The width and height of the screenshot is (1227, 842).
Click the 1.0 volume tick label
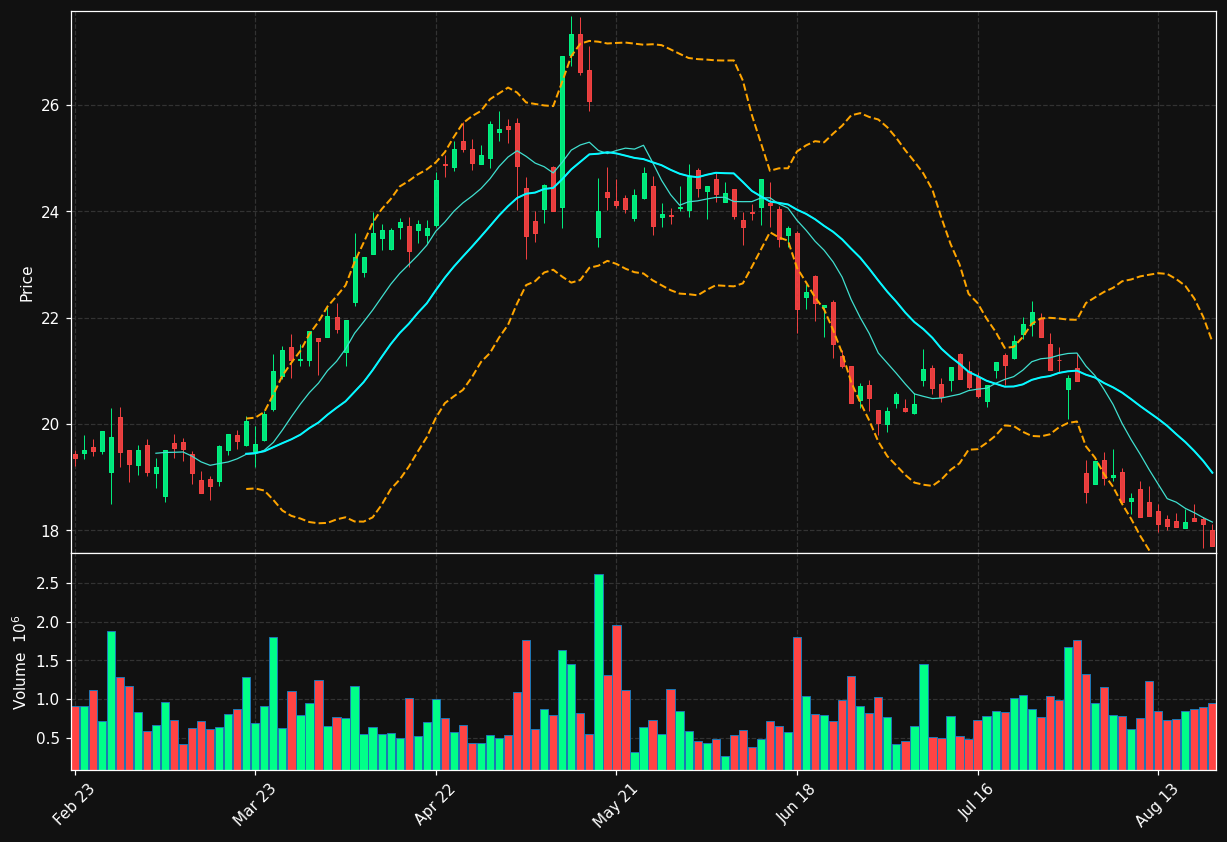[x=50, y=699]
